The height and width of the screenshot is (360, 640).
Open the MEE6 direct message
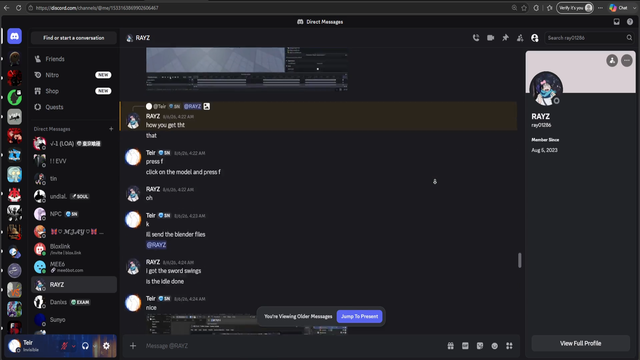(x=74, y=267)
